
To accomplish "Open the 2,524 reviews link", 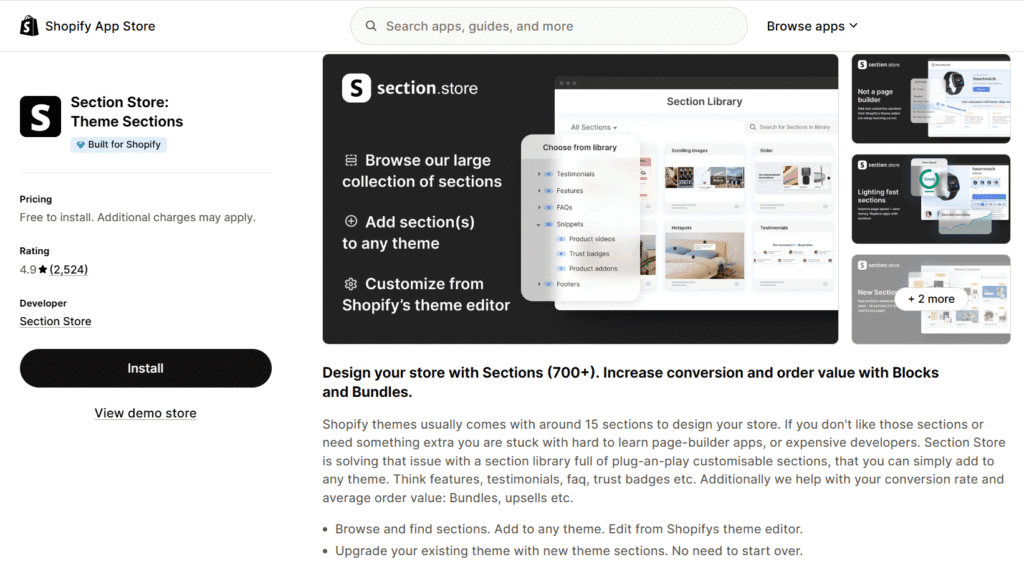I will pos(69,269).
